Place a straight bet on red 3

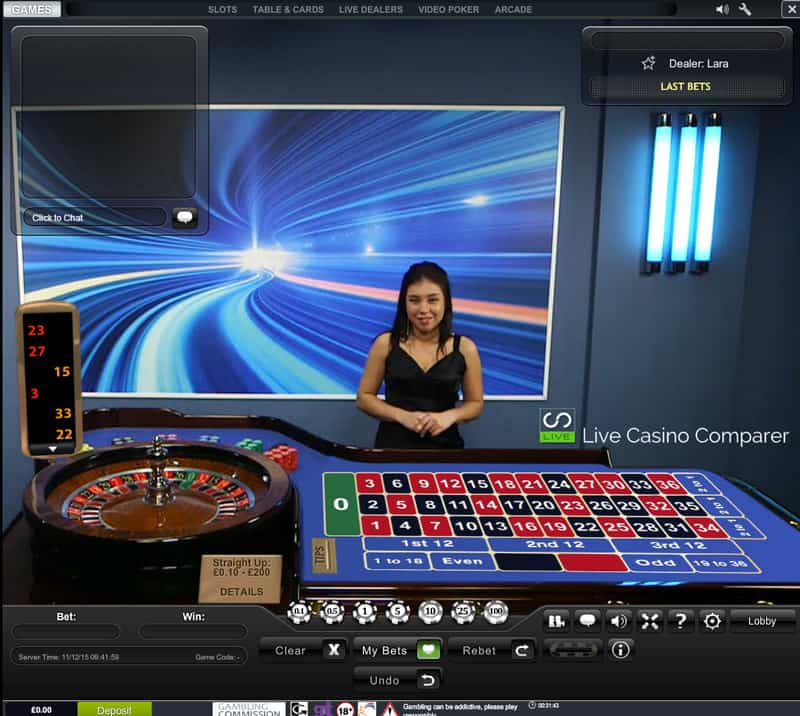370,483
